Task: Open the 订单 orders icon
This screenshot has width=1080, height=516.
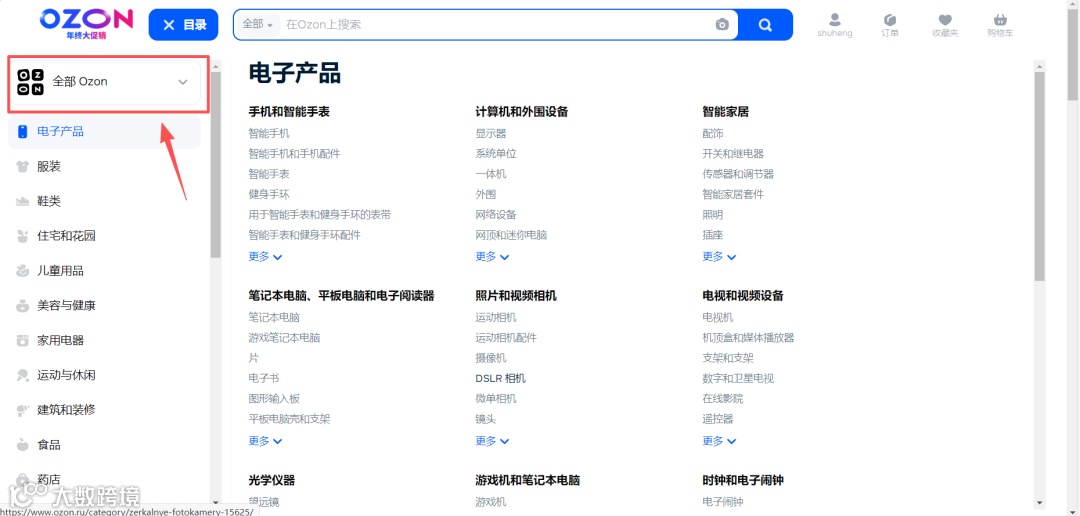Action: click(890, 25)
